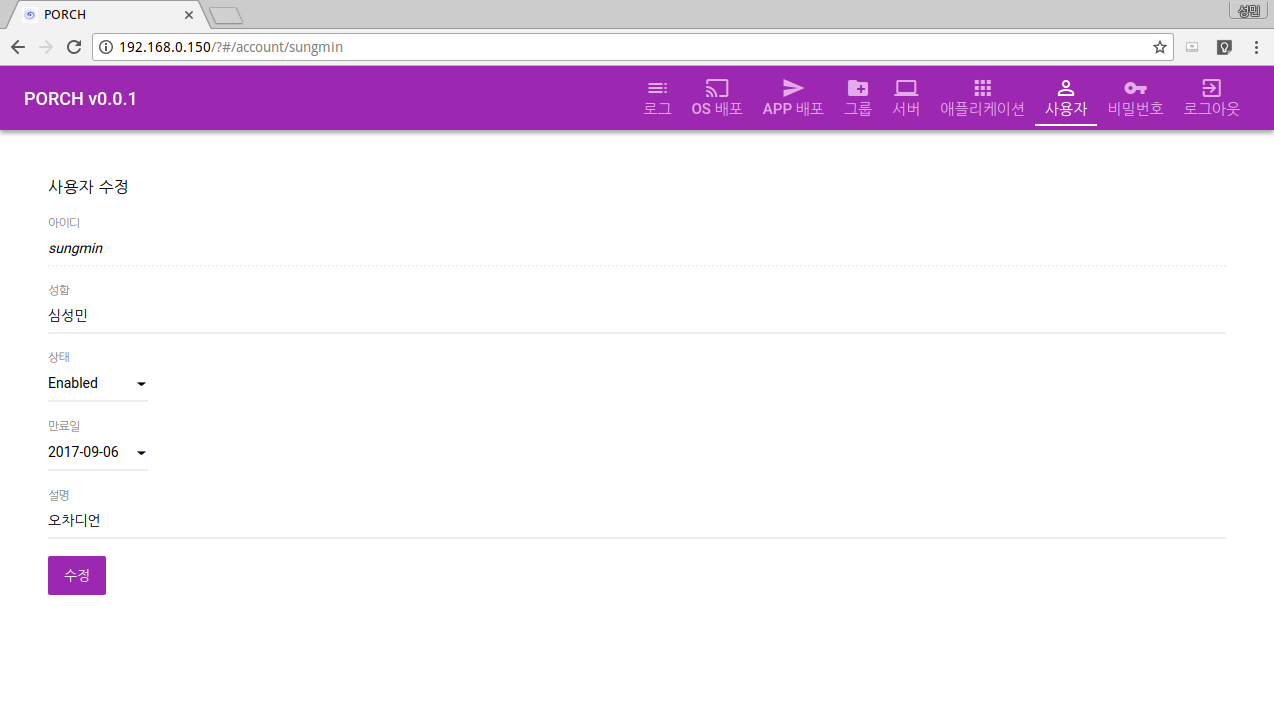
Task: Click the 상태 label
Action: click(x=59, y=357)
